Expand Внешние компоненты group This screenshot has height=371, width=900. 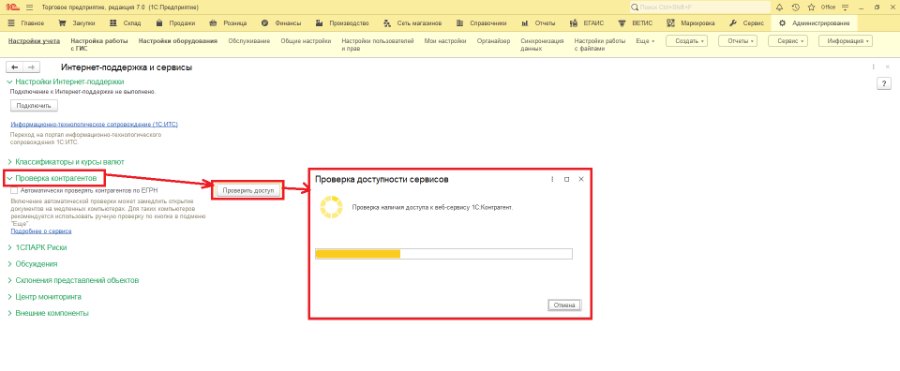[52, 313]
